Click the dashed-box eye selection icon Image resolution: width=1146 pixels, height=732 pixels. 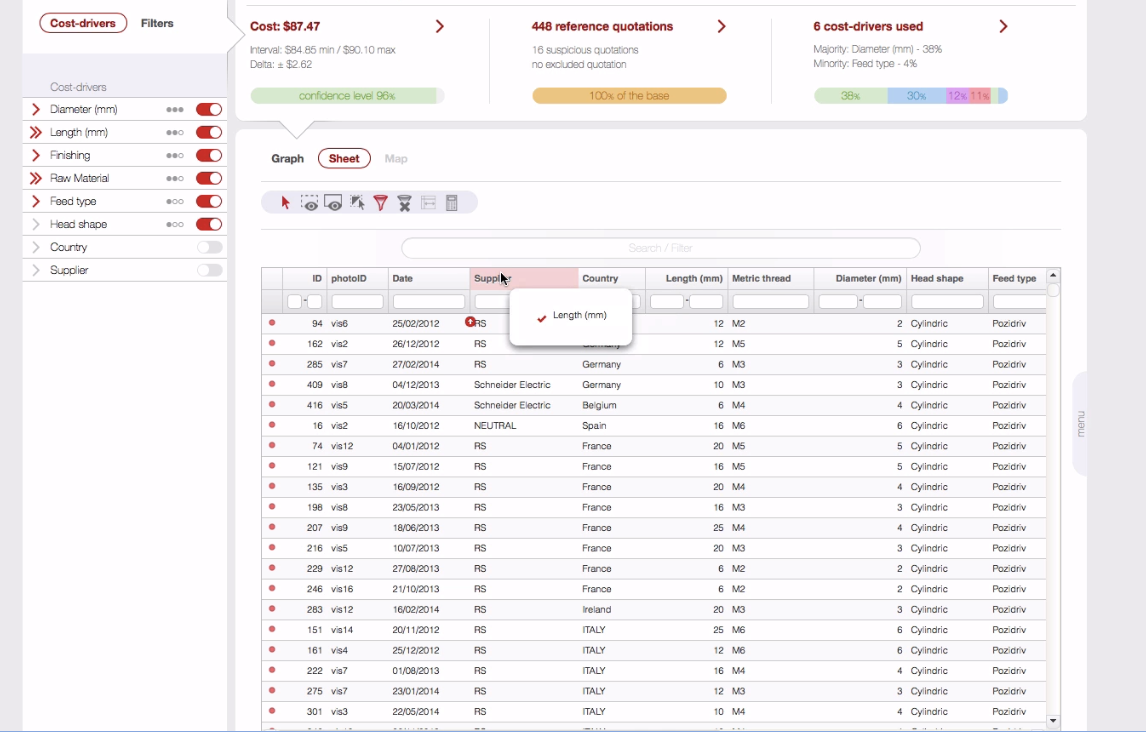310,203
